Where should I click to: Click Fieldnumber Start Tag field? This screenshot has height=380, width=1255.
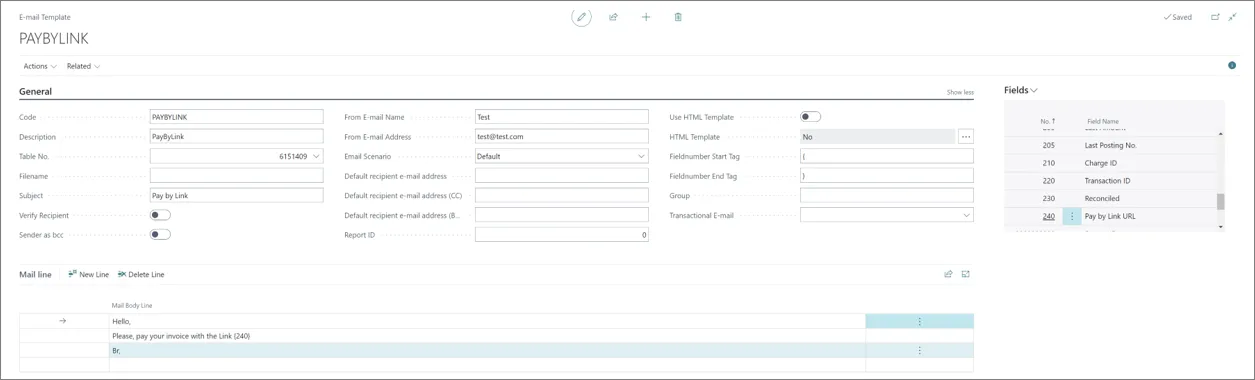click(886, 157)
